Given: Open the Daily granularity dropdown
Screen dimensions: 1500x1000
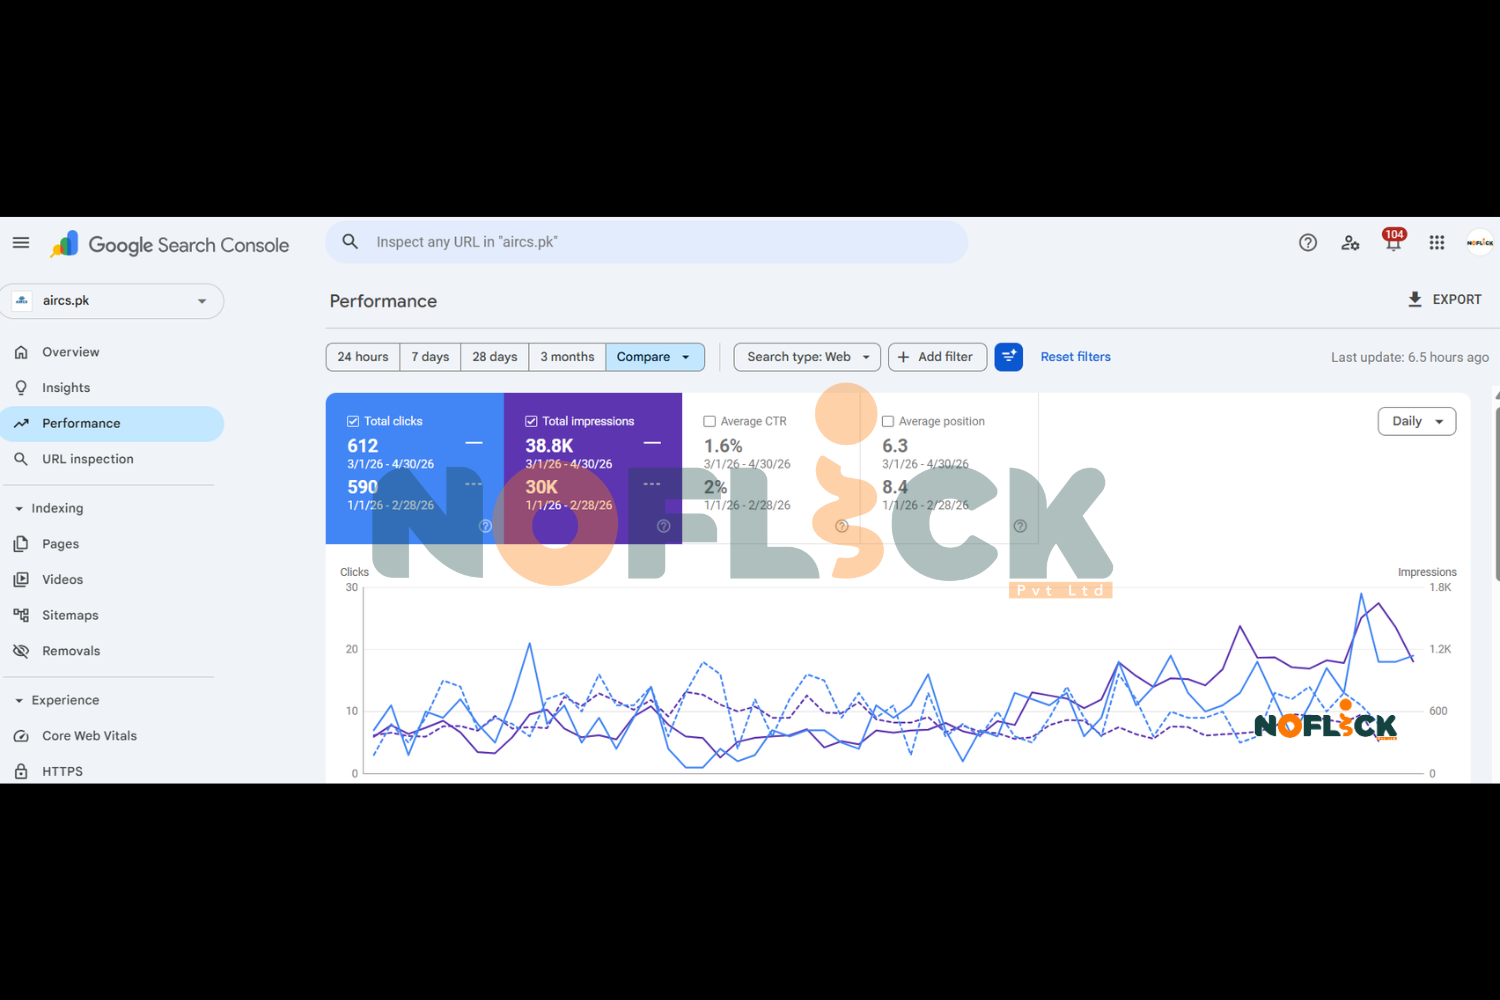Looking at the screenshot, I should [x=1417, y=421].
